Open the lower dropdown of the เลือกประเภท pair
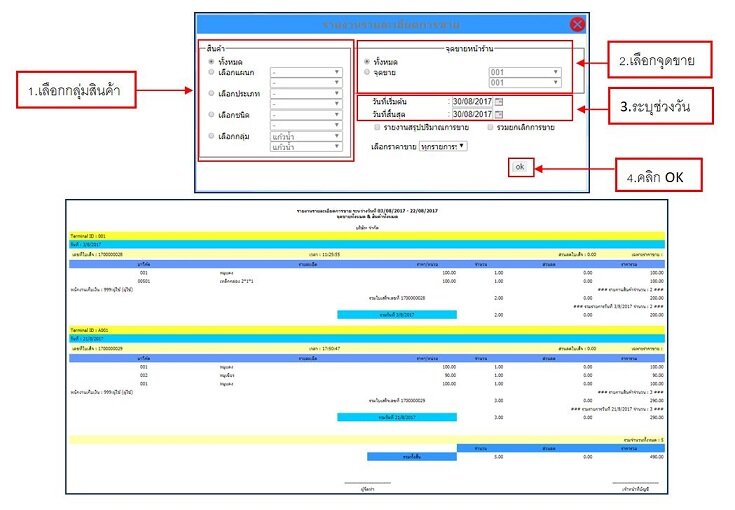 click(x=306, y=104)
